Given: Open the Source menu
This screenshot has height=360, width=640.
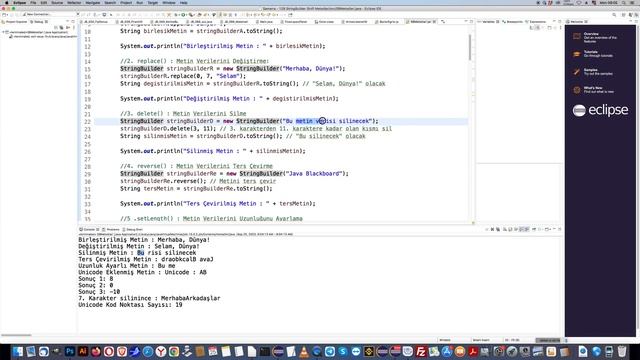Looking at the screenshot, I should click(57, 3).
